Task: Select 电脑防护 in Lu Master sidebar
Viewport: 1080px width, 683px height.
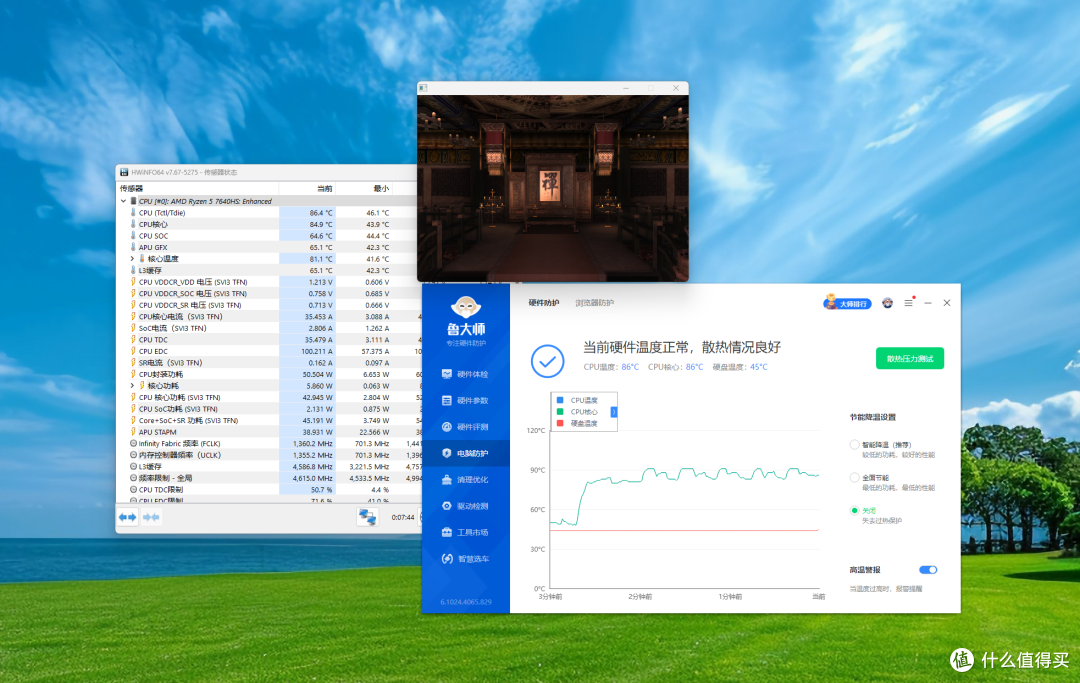Action: 465,453
